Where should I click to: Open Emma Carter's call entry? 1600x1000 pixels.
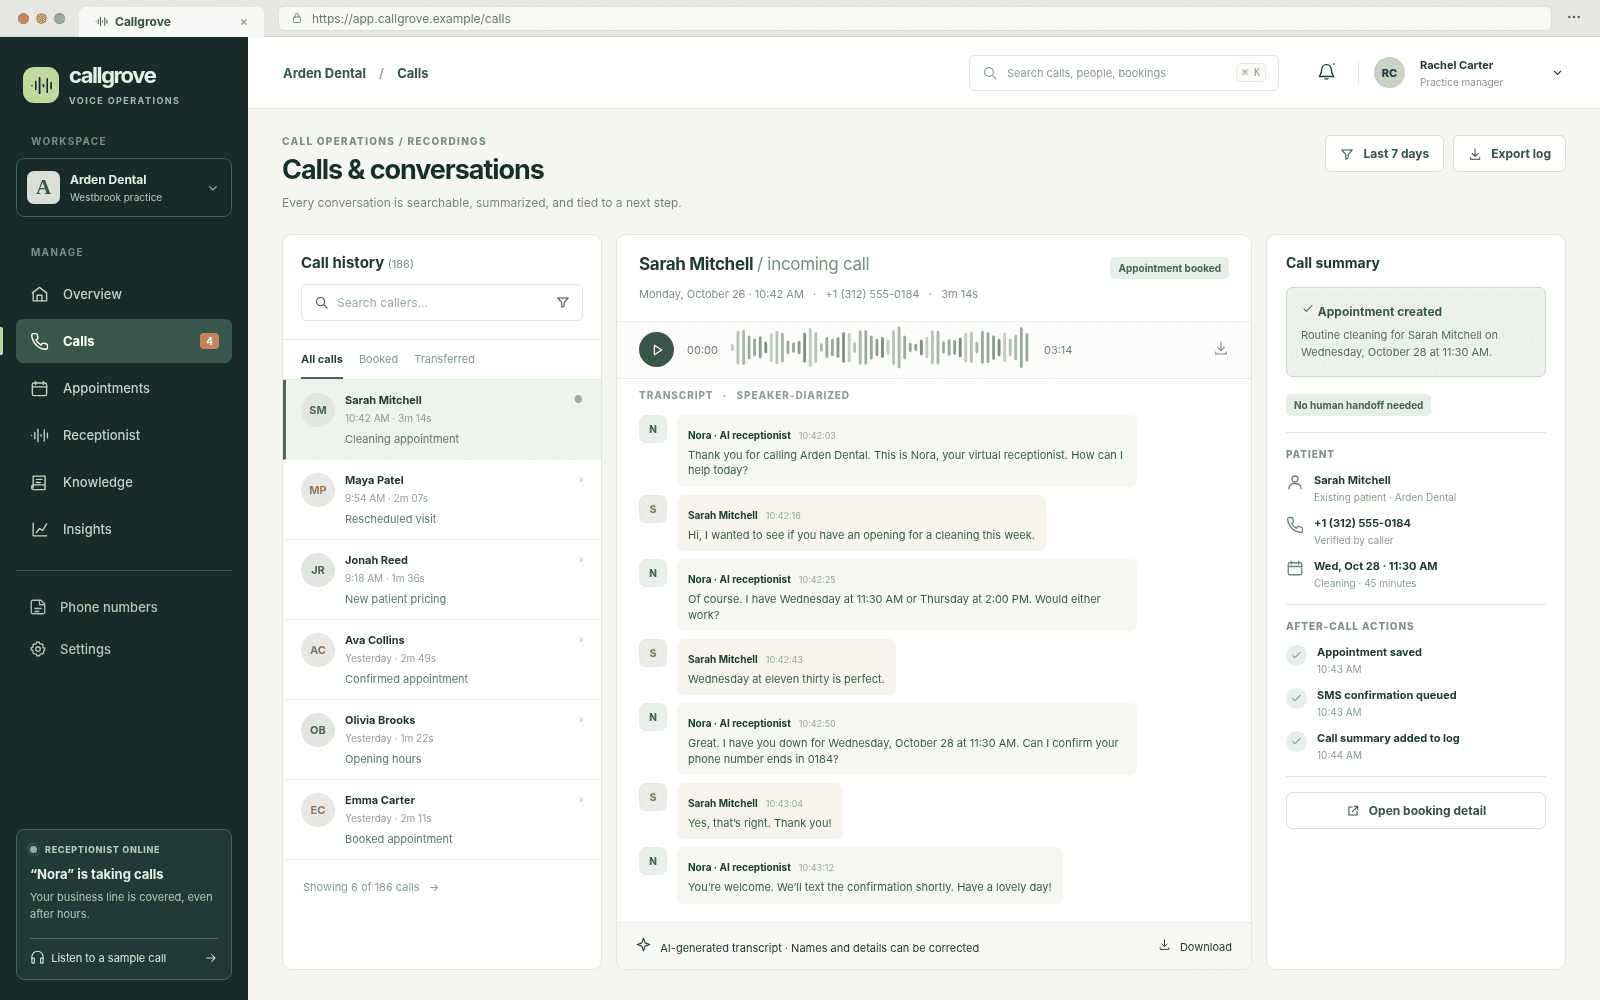coord(442,819)
